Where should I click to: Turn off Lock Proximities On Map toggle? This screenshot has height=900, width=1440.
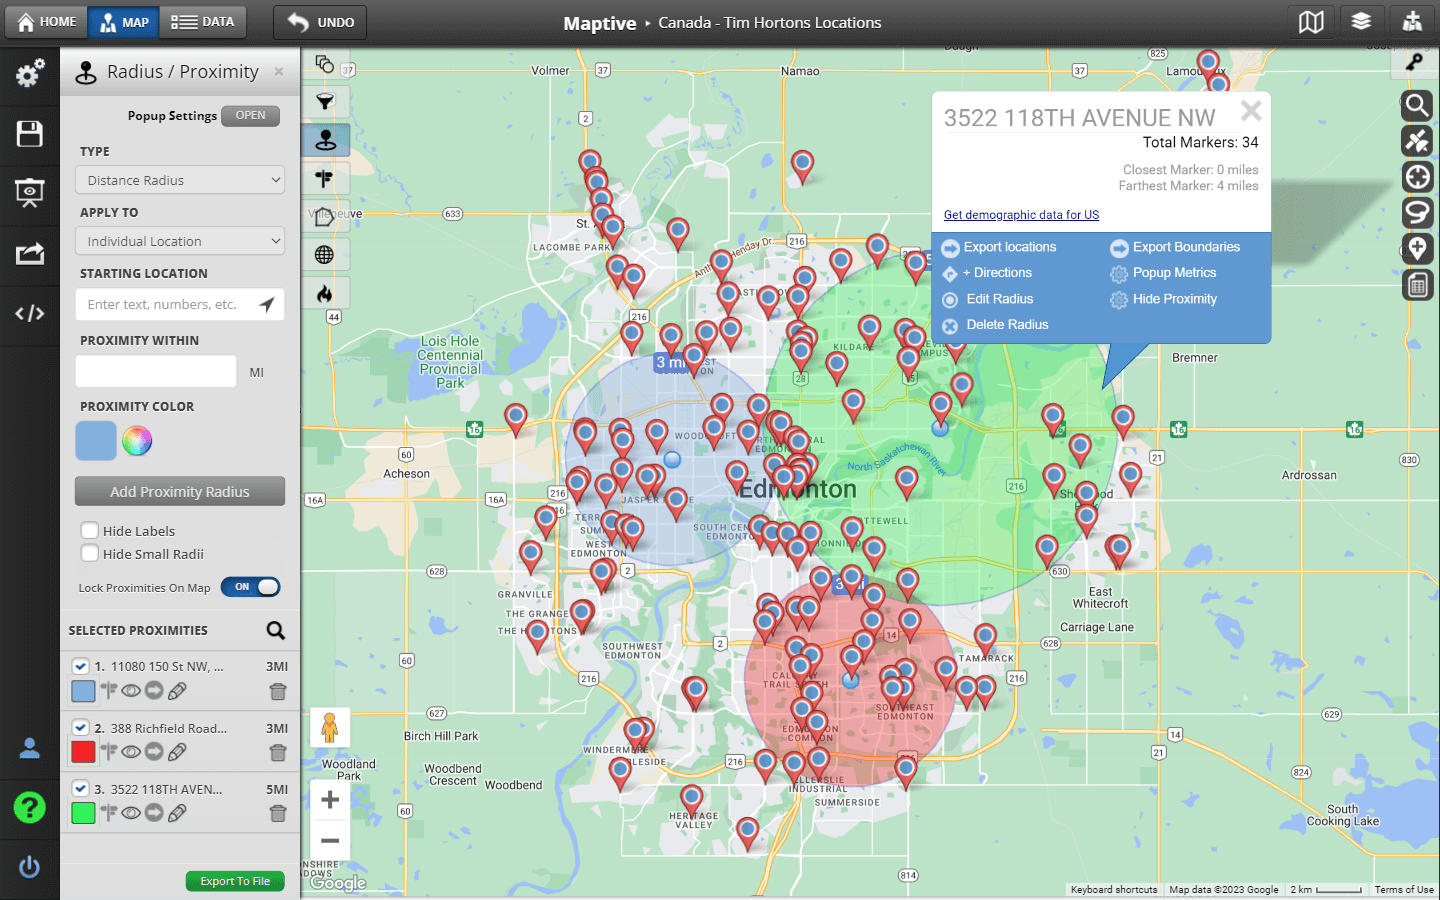(x=250, y=587)
